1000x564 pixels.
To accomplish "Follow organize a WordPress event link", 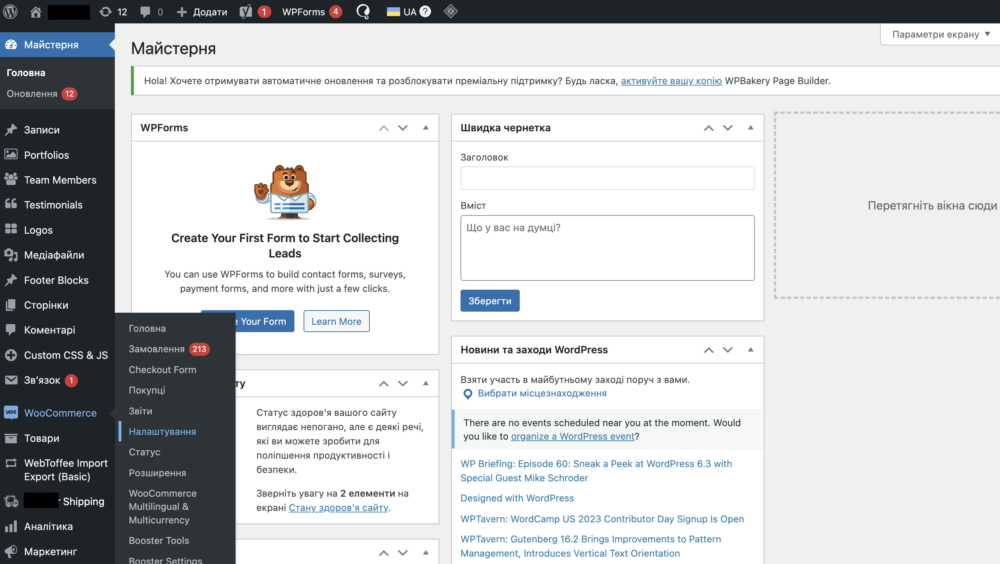I will (573, 436).
